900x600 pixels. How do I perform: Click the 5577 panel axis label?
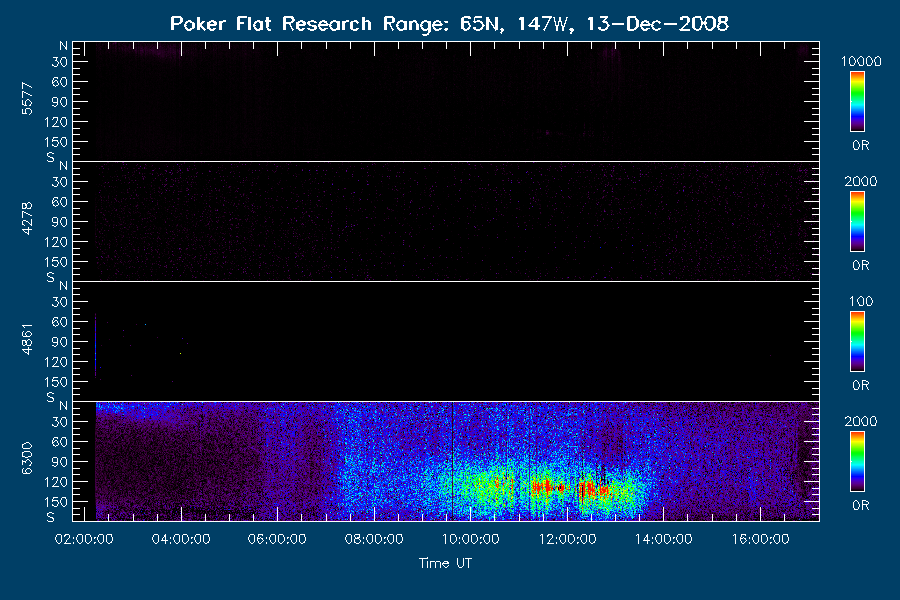click(27, 99)
